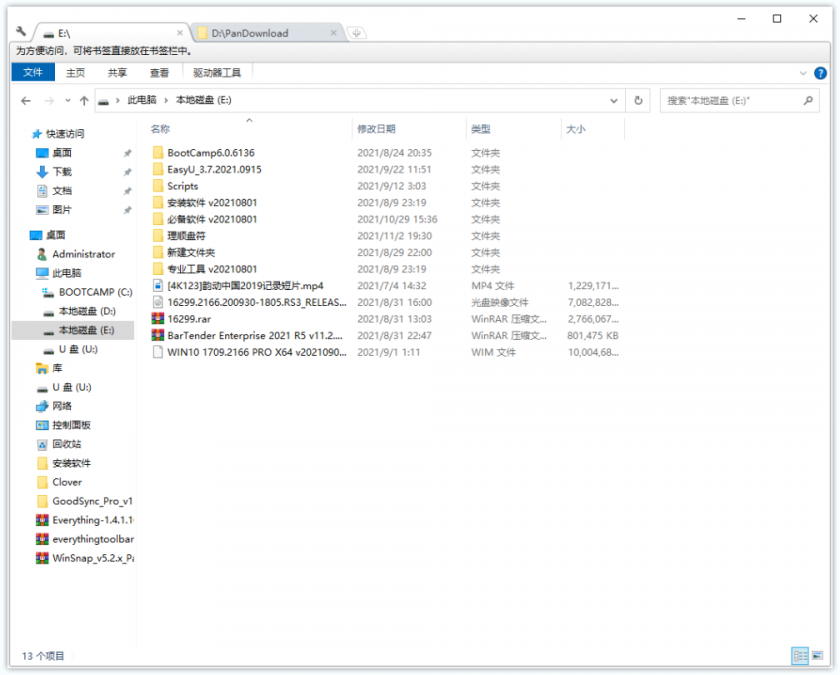Click 此电脑 in the address breadcrumb
840x675 pixels.
pyautogui.click(x=141, y=101)
